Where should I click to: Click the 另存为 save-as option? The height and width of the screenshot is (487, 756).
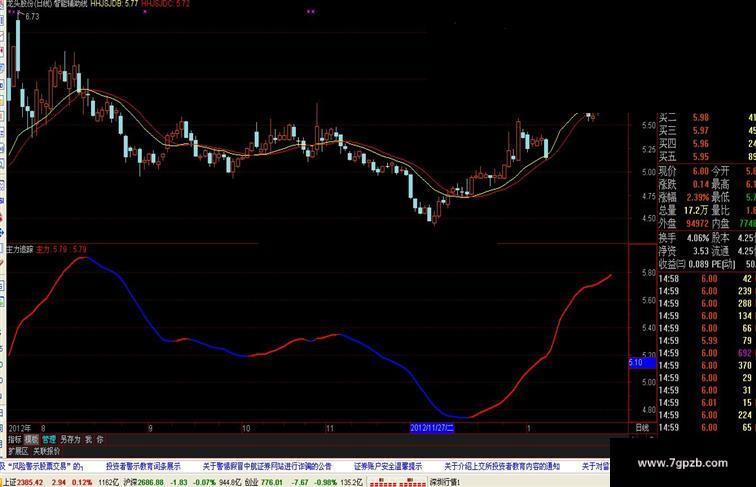point(70,439)
